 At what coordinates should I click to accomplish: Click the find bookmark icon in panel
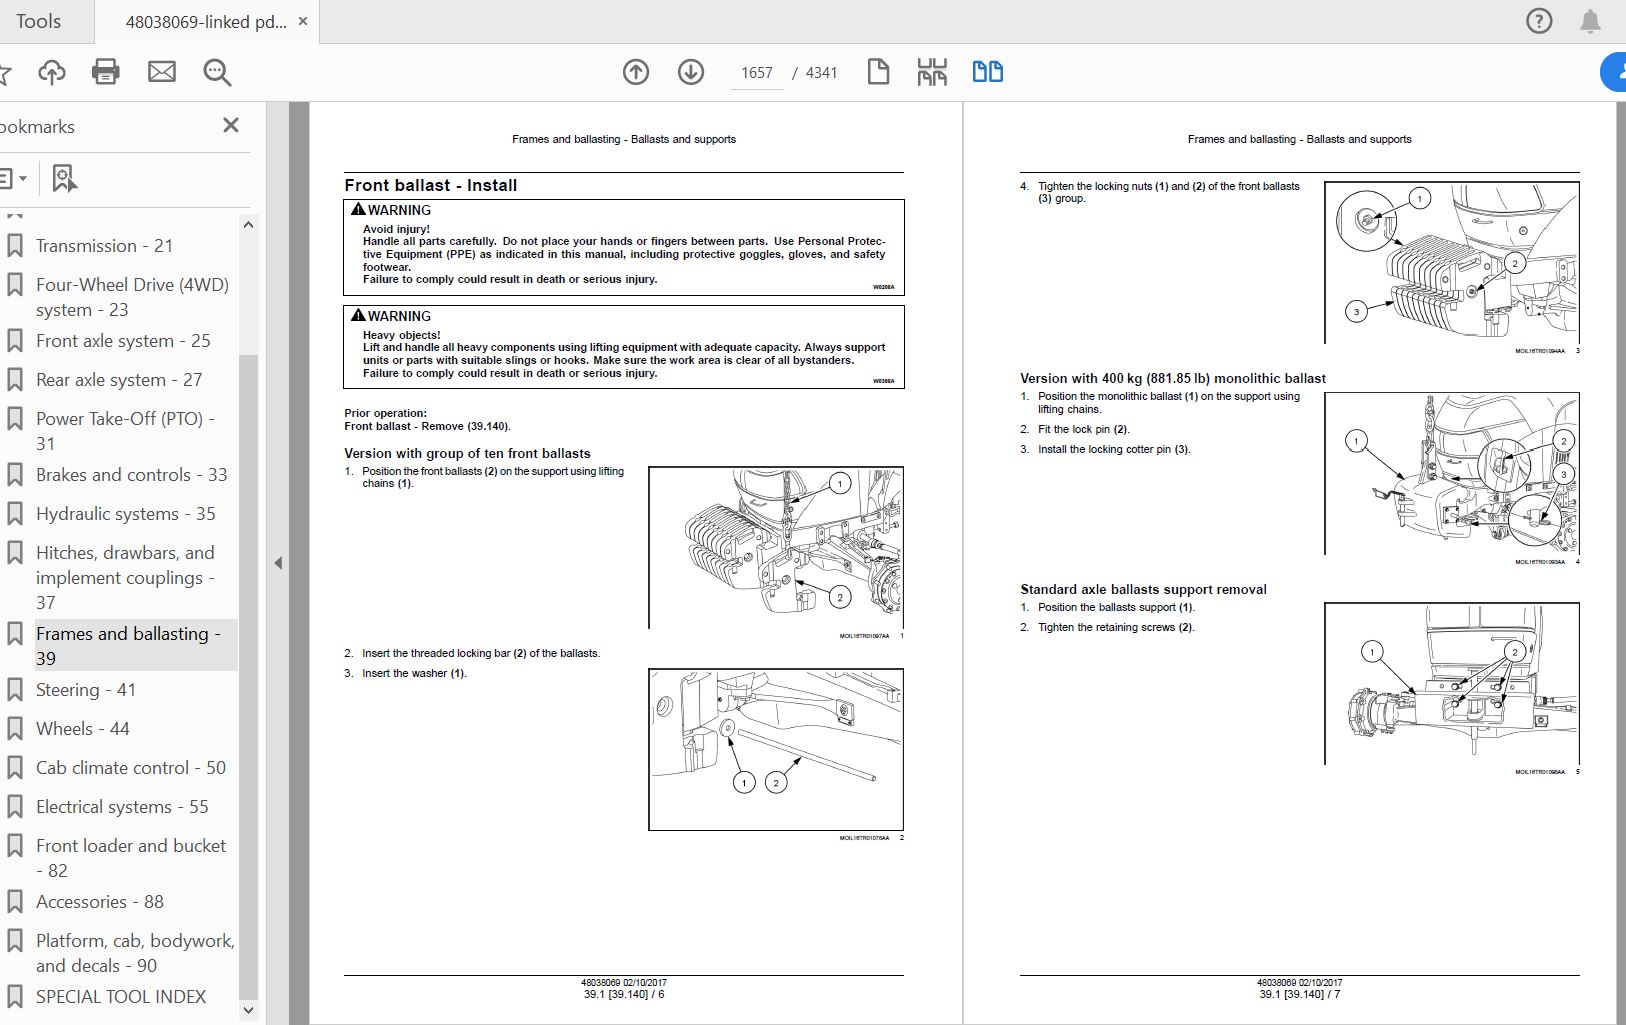(64, 178)
